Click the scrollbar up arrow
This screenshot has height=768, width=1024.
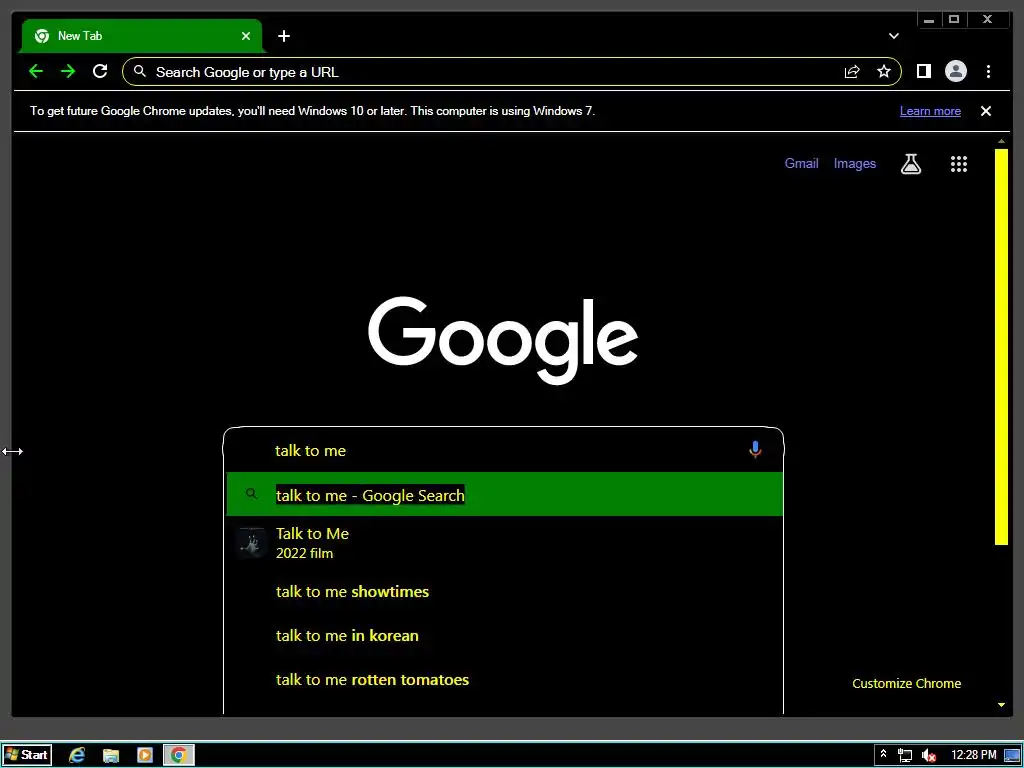[1001, 141]
